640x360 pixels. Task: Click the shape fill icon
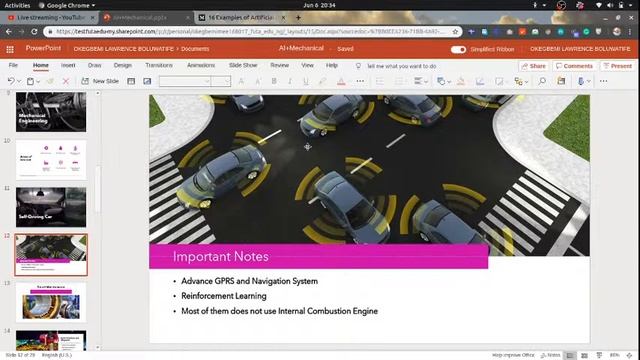tap(461, 81)
